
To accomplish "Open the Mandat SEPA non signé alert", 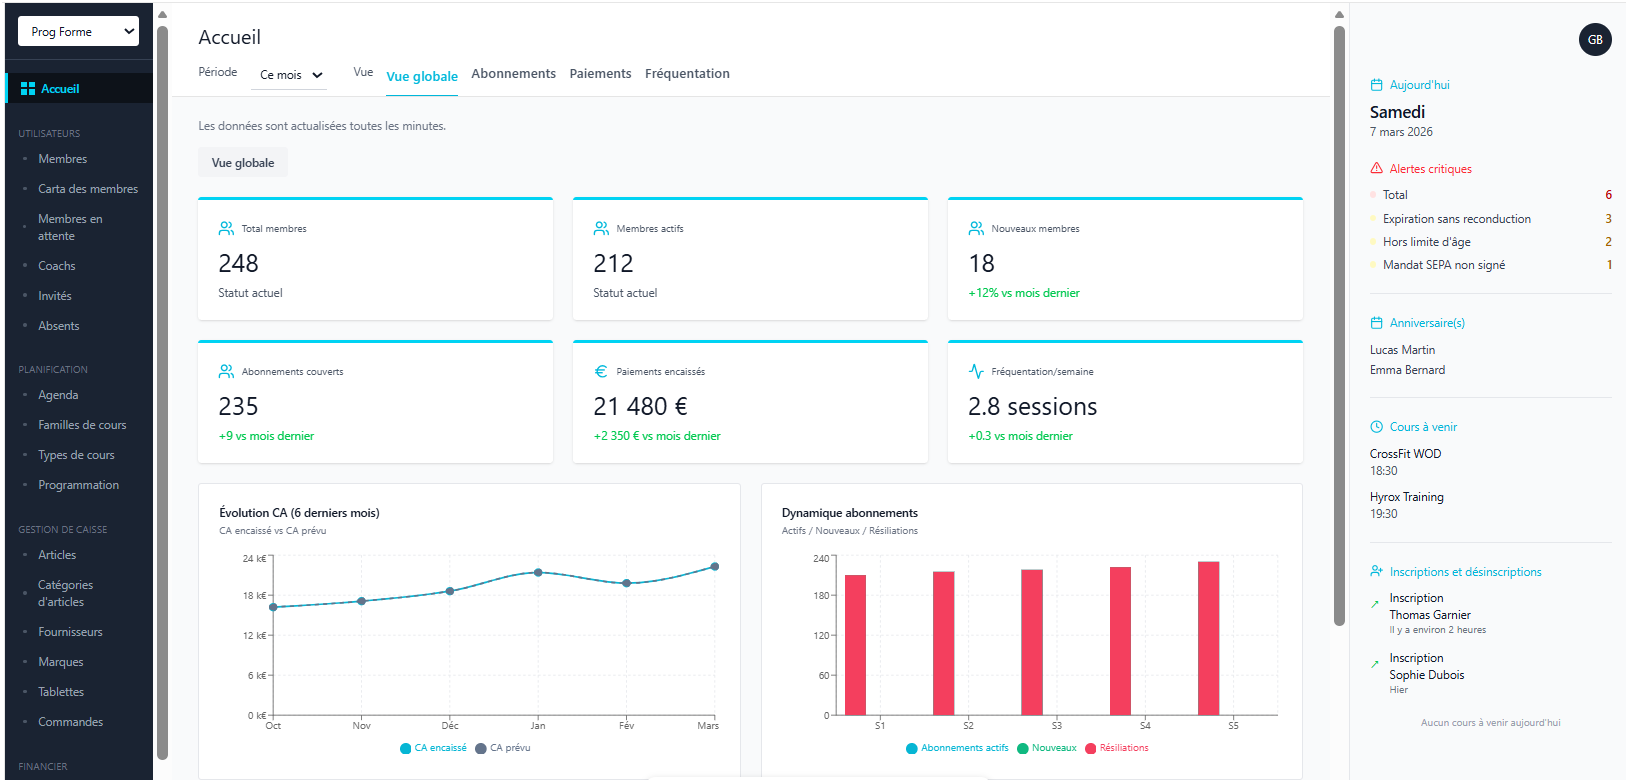I will [1490, 265].
